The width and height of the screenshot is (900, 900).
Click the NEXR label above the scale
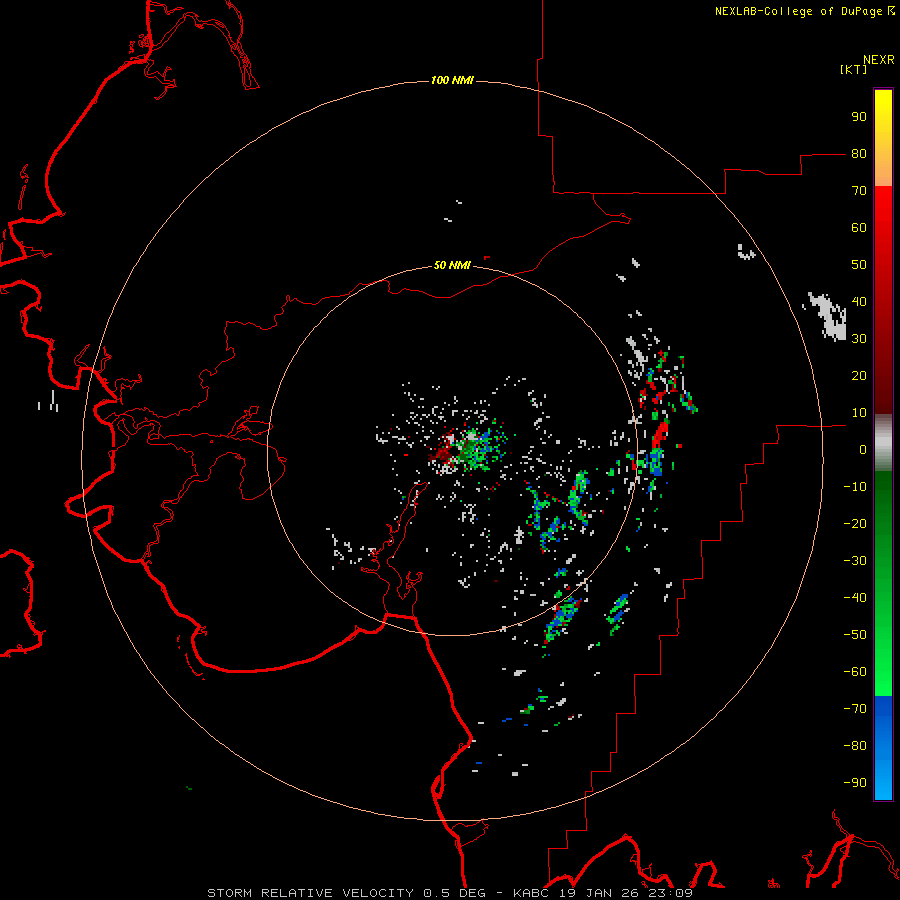(879, 60)
